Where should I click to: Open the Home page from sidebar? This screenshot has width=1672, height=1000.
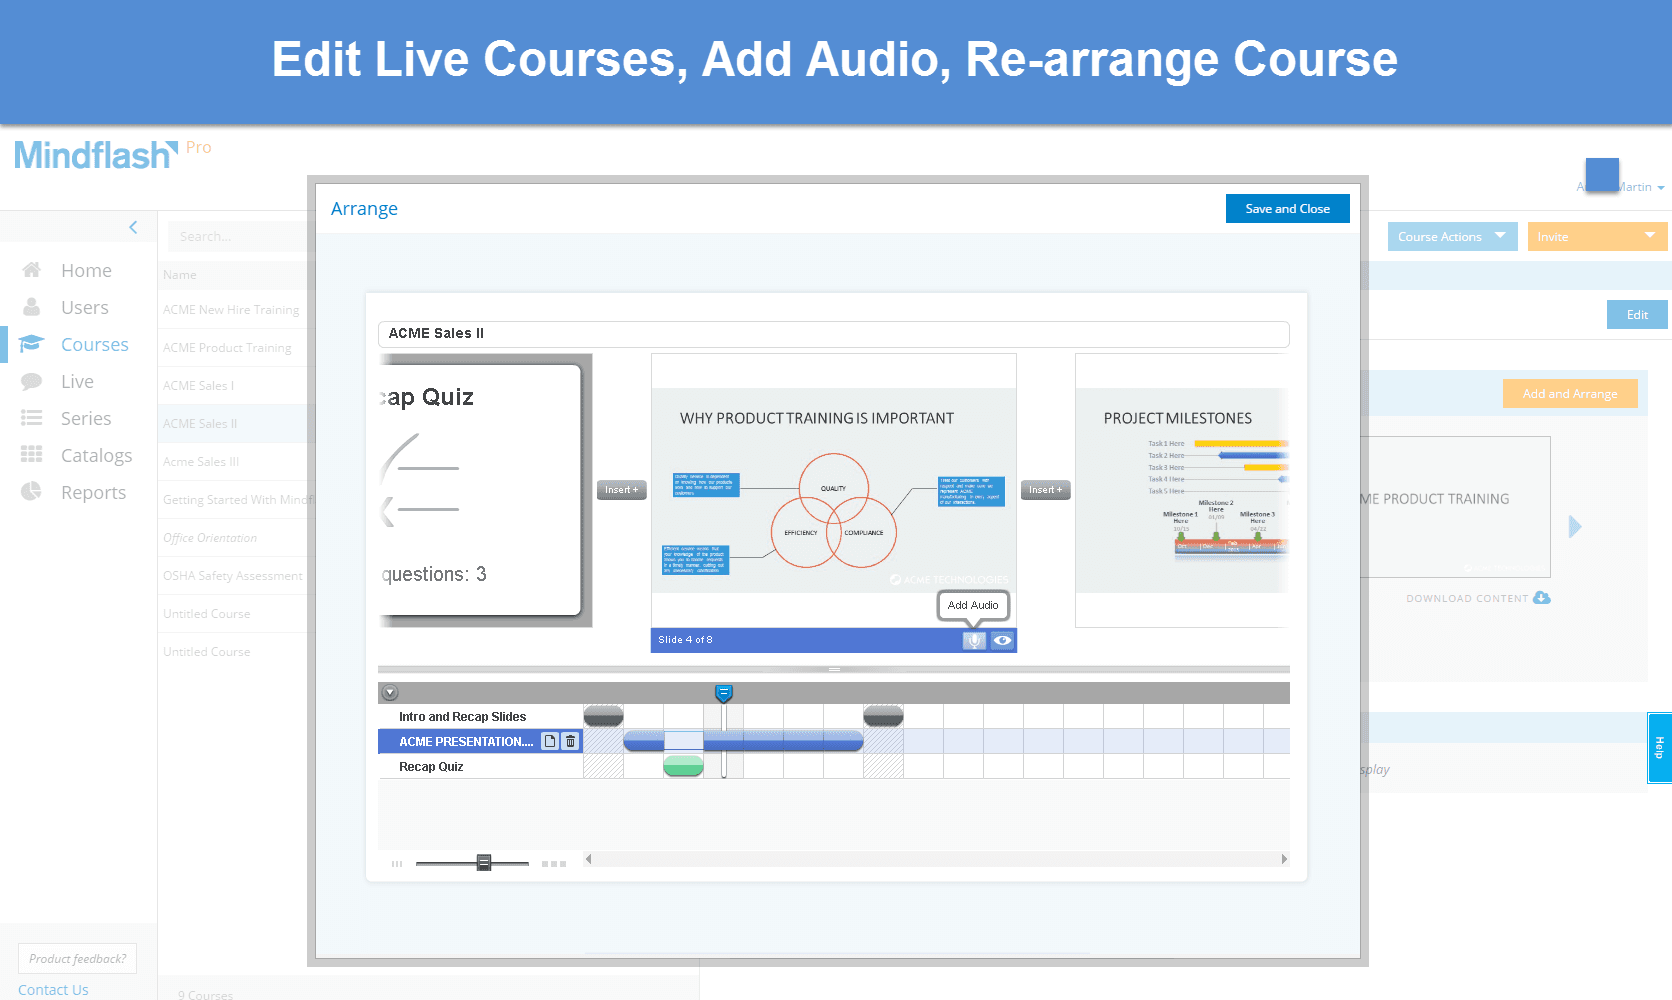[x=86, y=270]
